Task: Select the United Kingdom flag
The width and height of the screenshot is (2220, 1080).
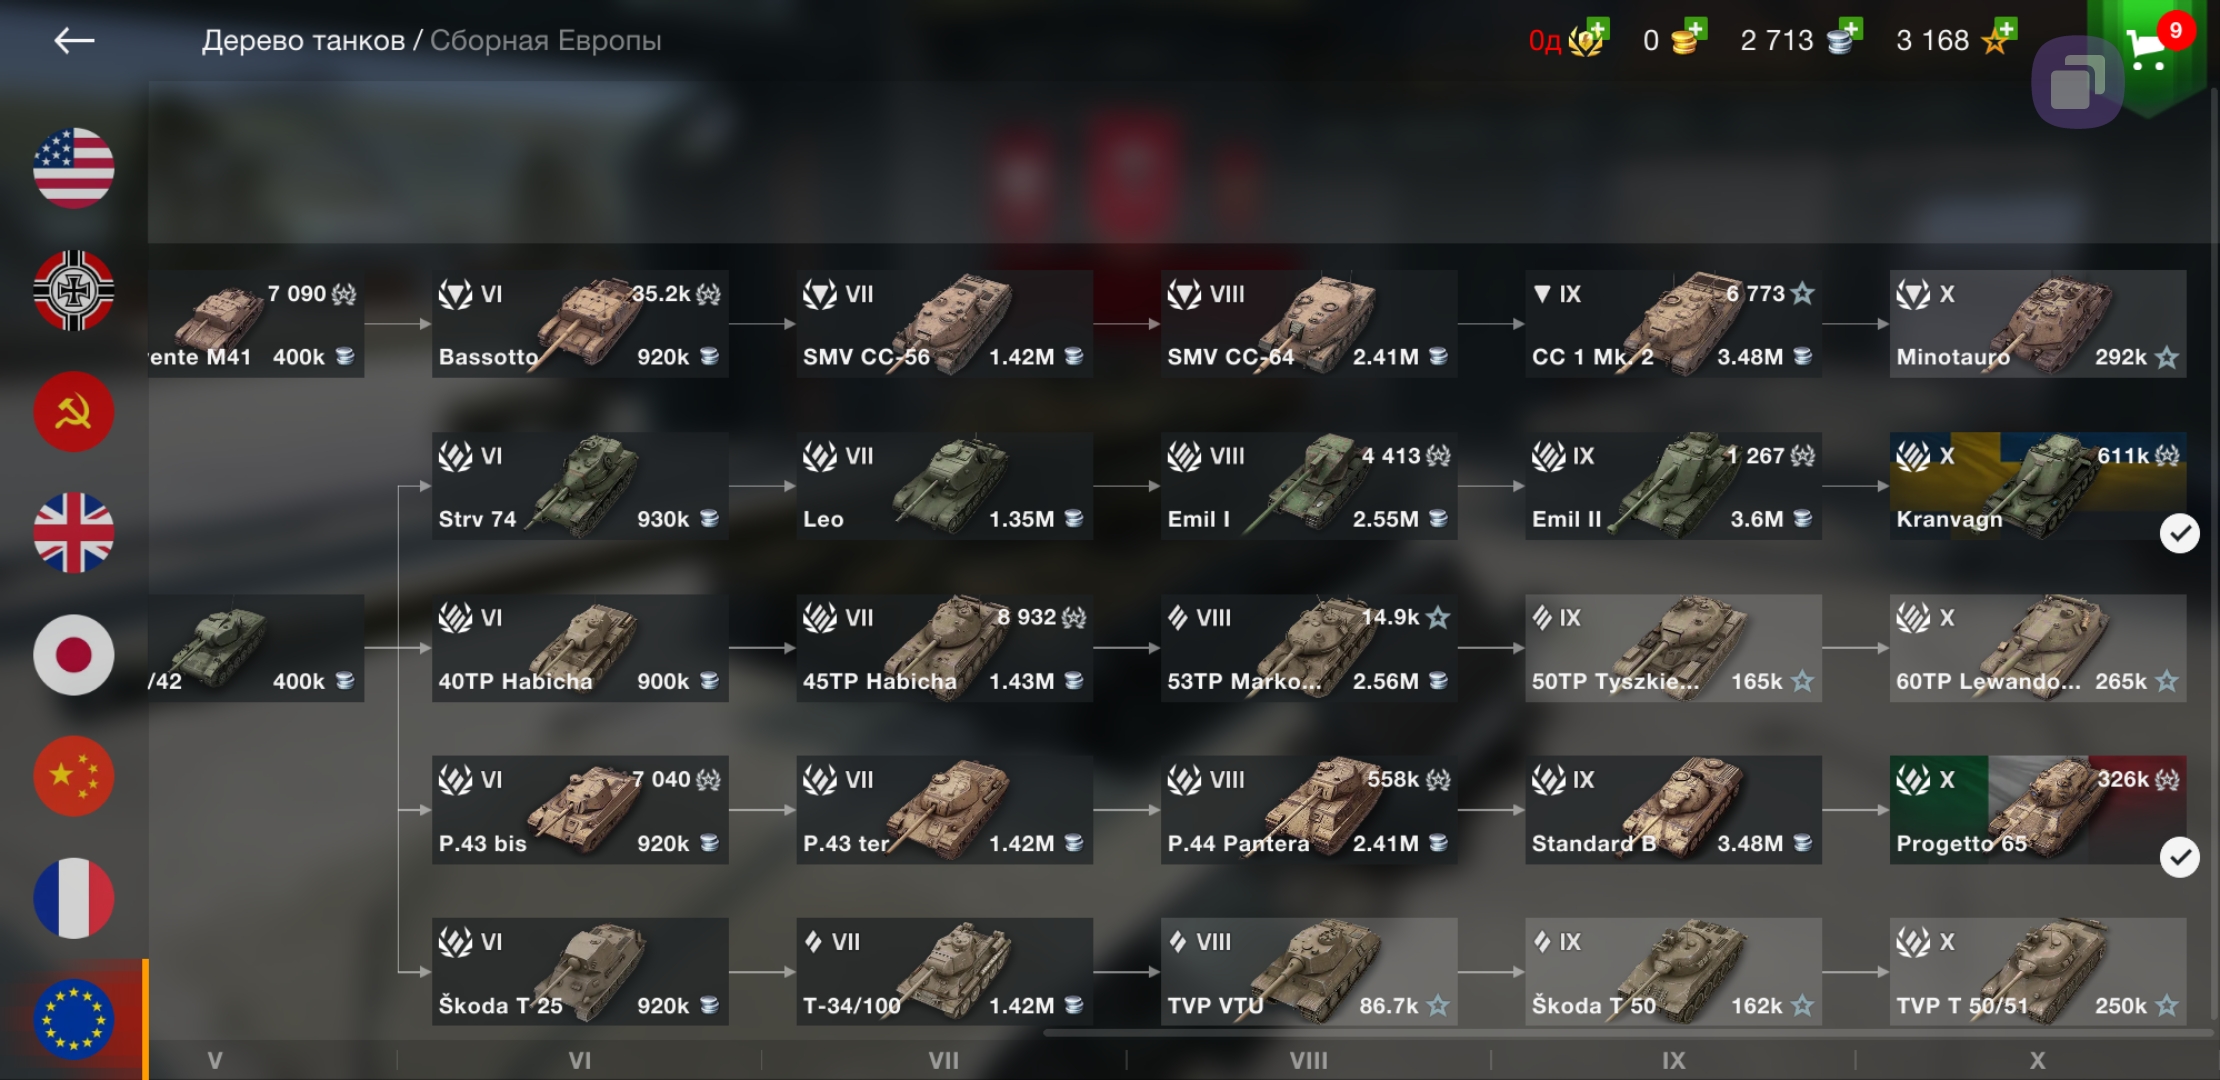Action: (x=74, y=533)
